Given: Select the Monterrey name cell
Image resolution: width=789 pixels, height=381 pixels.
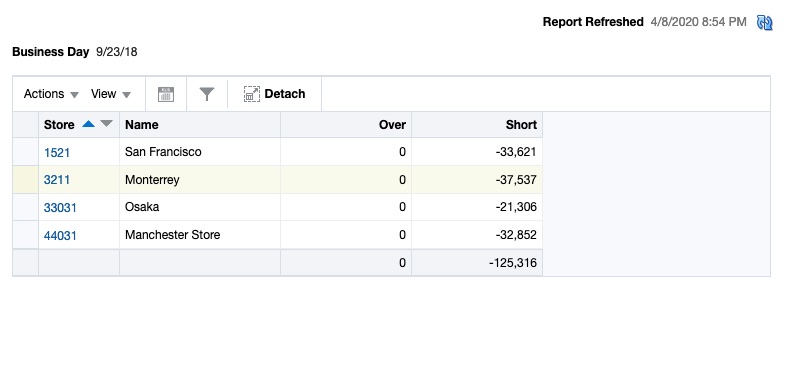Looking at the screenshot, I should [200, 180].
